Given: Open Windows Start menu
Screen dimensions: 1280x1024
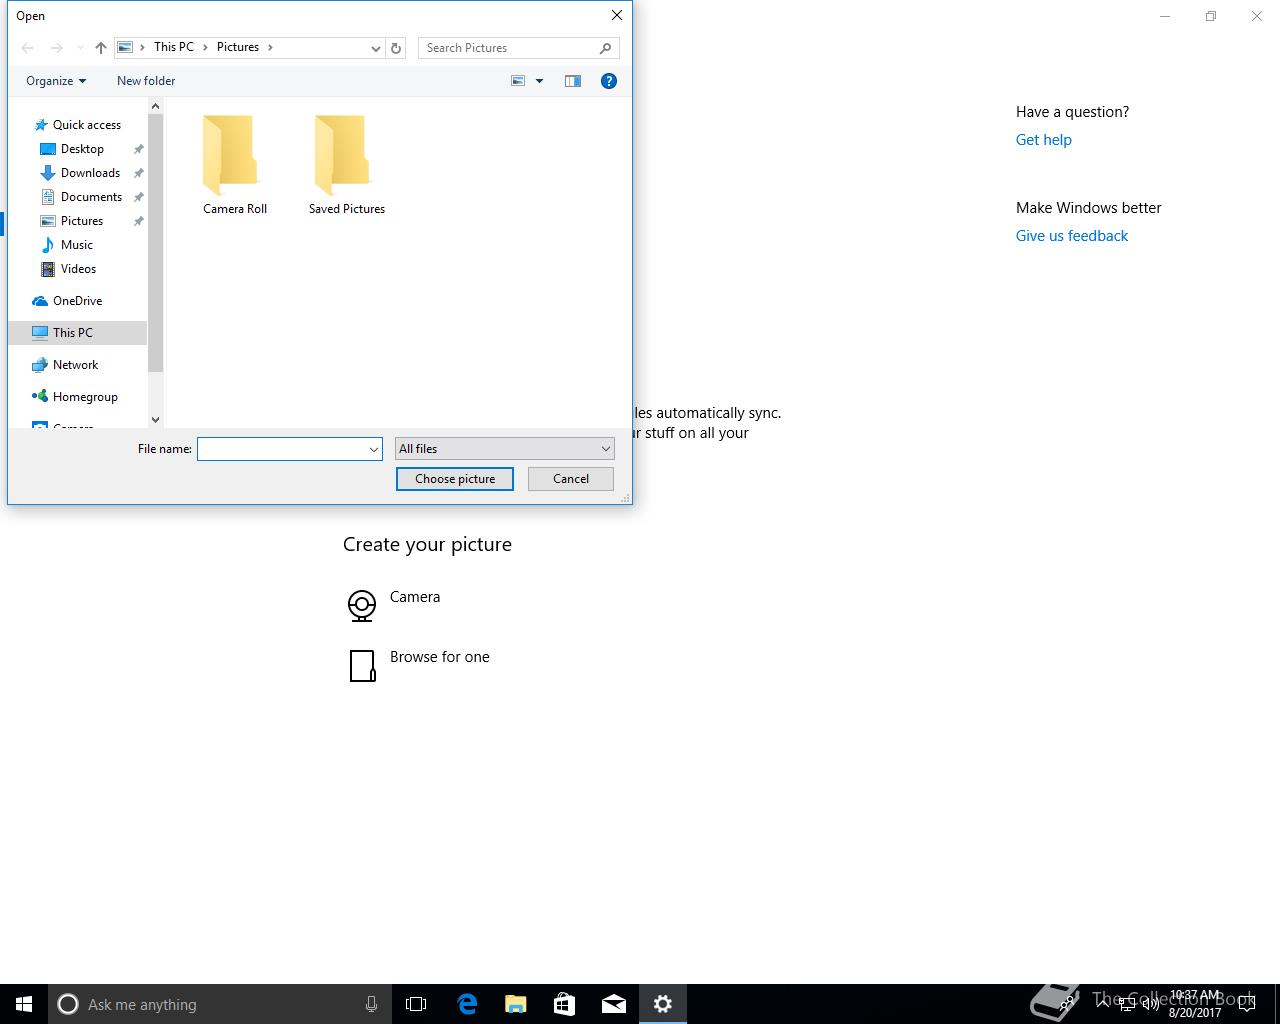Looking at the screenshot, I should [24, 1004].
